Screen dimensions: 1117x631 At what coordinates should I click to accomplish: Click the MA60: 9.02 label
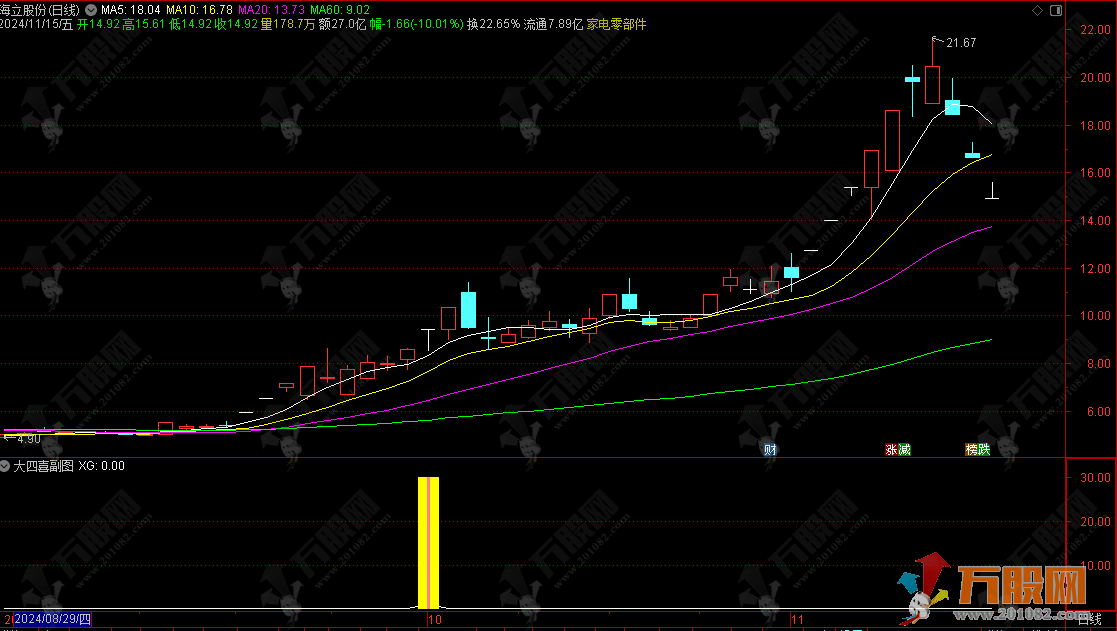(340, 10)
